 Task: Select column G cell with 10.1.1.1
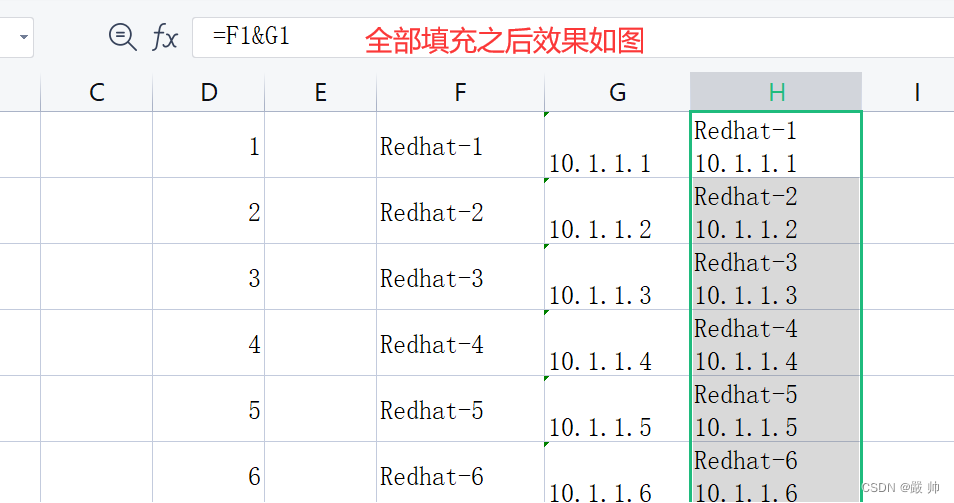pyautogui.click(x=618, y=145)
